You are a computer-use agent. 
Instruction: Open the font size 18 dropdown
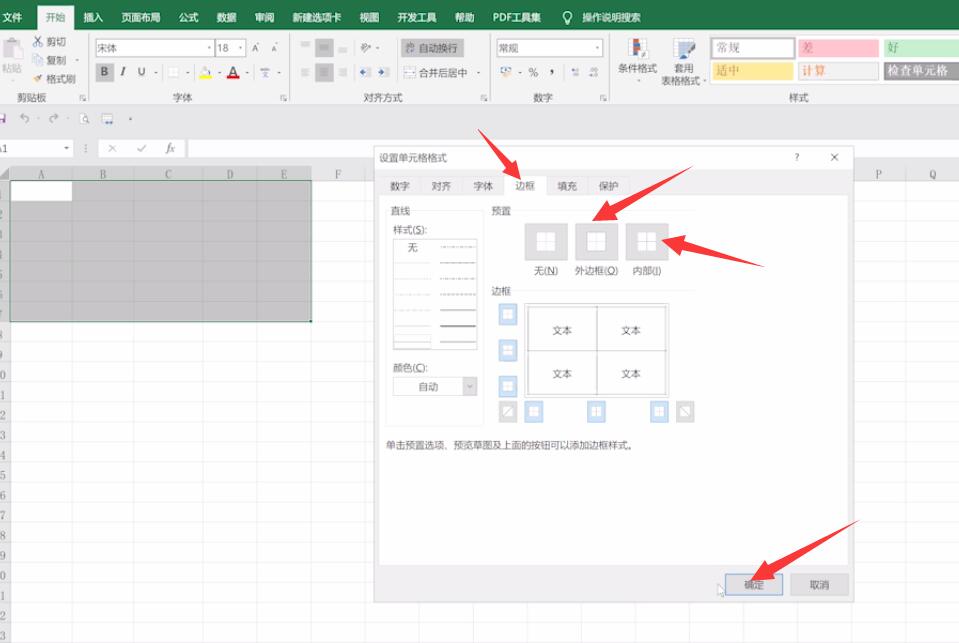(x=240, y=48)
